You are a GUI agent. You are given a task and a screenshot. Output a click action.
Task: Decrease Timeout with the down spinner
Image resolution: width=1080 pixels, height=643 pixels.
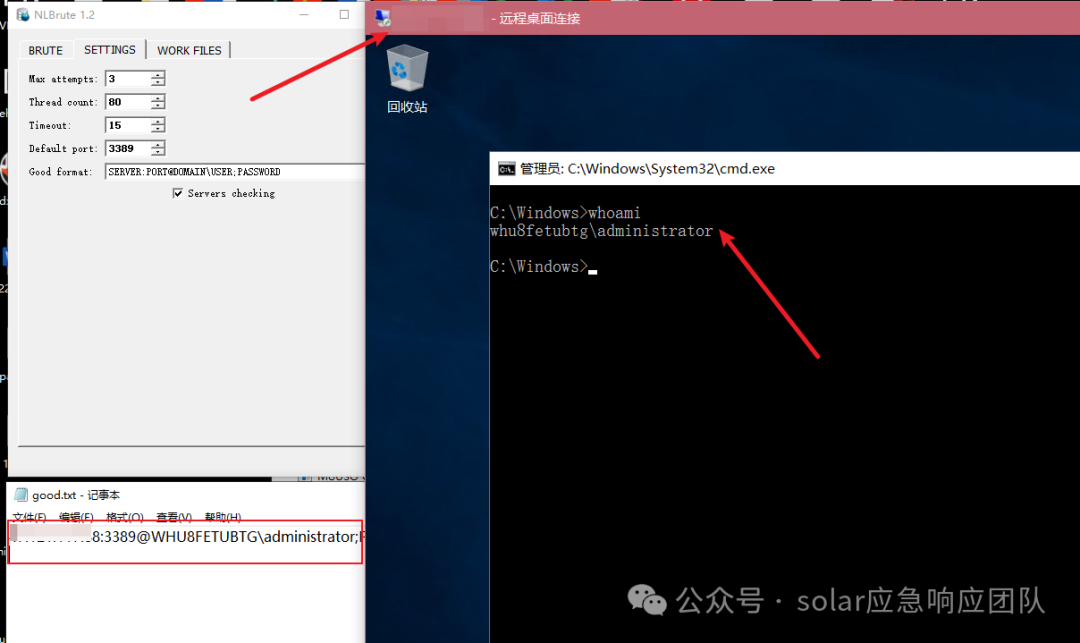click(158, 129)
